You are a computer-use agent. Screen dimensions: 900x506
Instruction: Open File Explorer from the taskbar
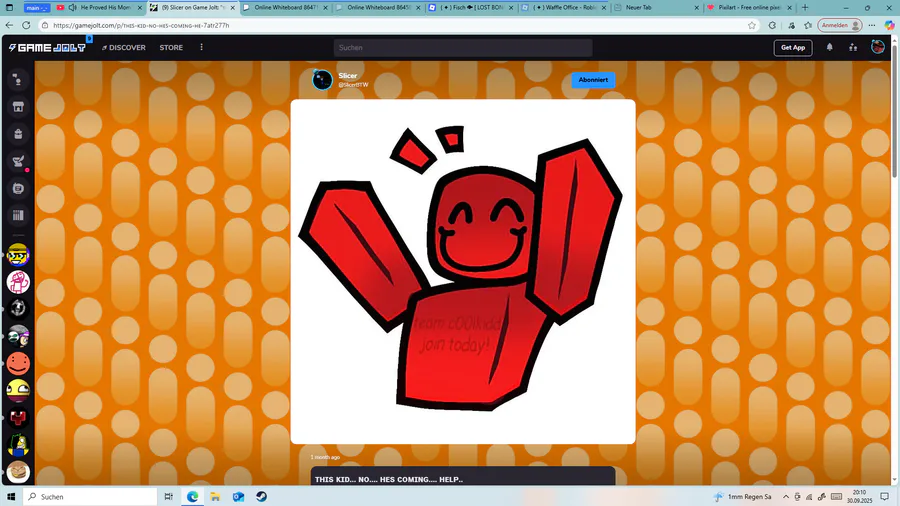point(215,497)
